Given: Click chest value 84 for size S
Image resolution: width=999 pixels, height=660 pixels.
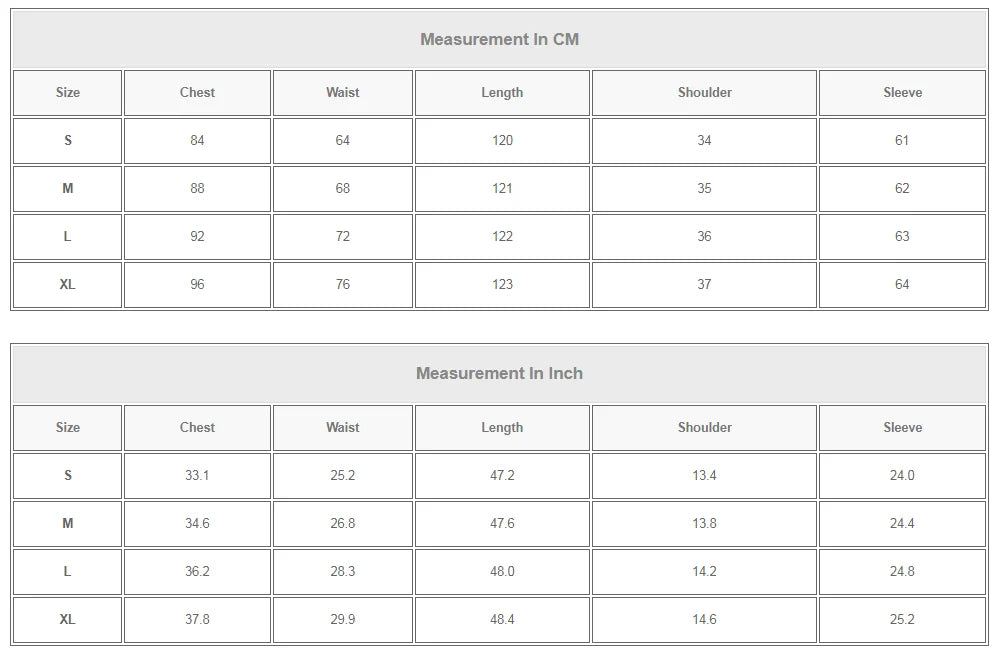Looking at the screenshot, I should point(197,141).
